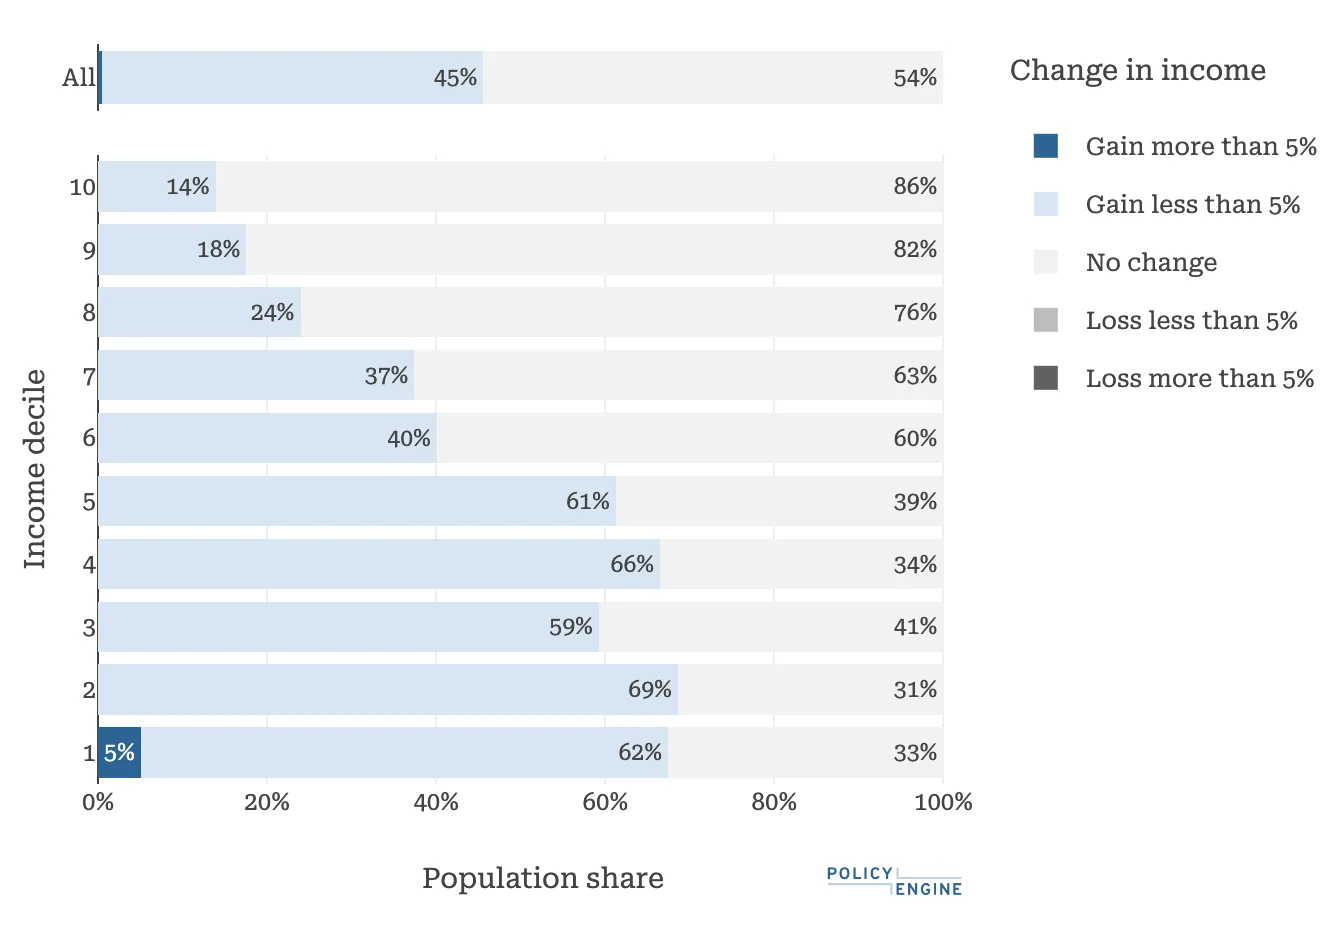Toggle the Gain less than 5% legend label
Image resolution: width=1332 pixels, height=932 pixels.
(x=1192, y=204)
